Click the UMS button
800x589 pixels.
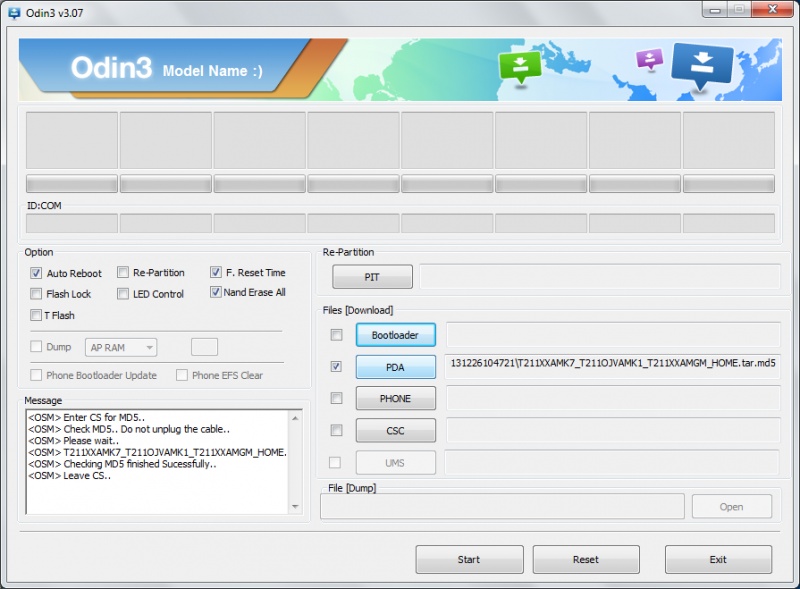point(395,462)
